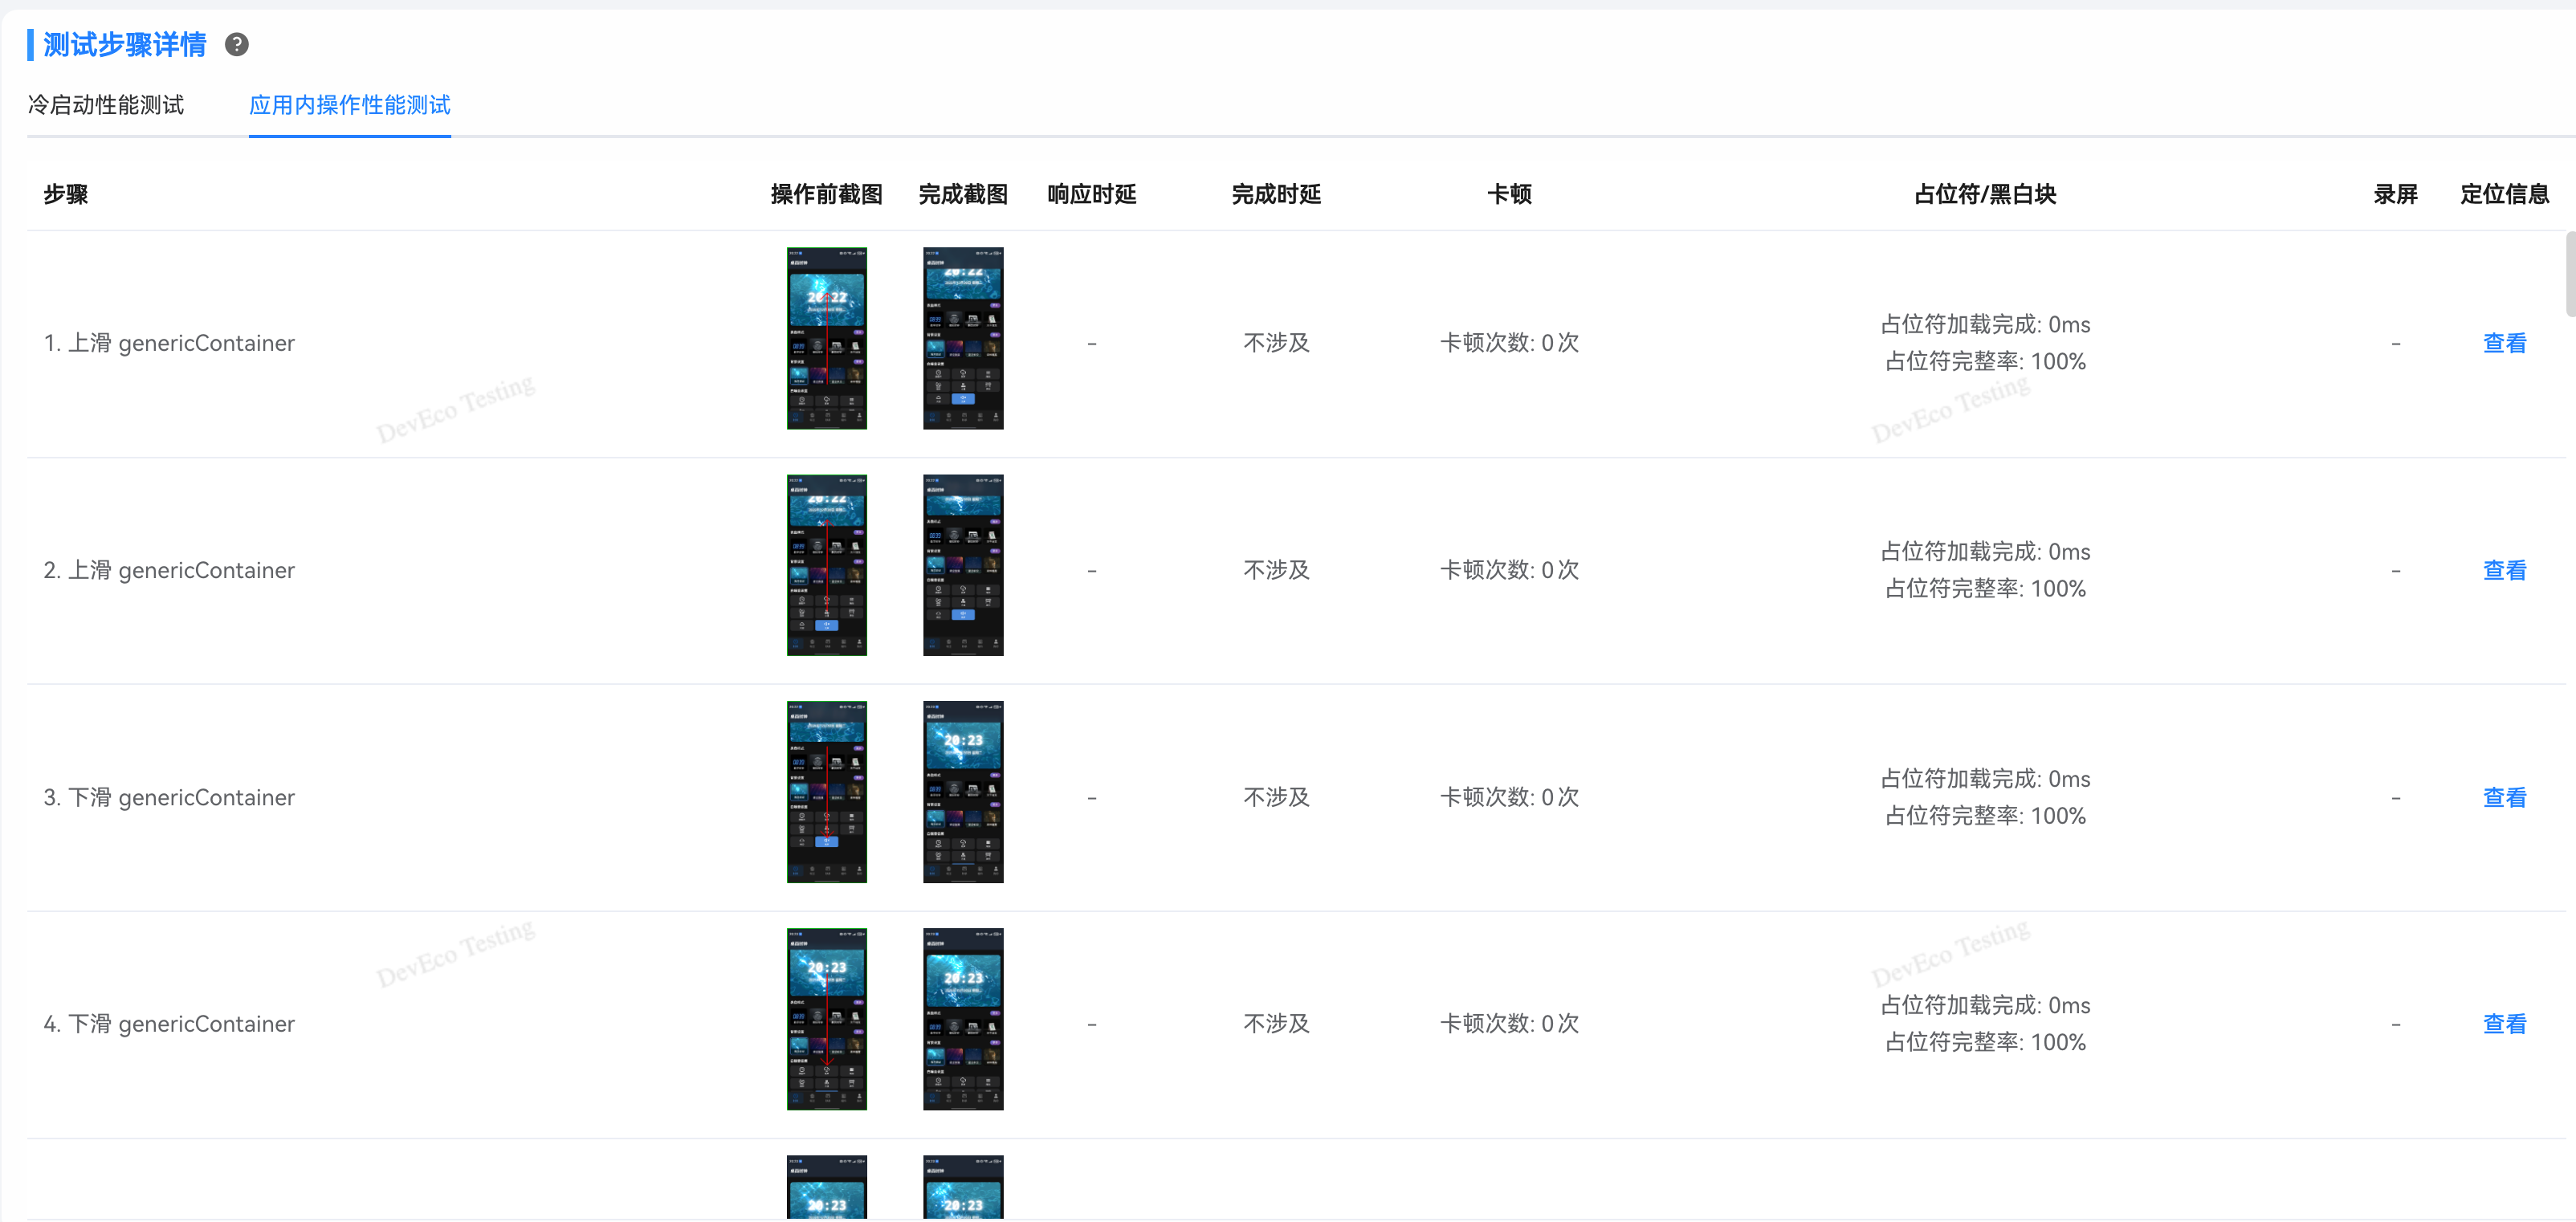Screen dimensions: 2576x1222
Task: Click the 卡顿 column header
Action: [x=1509, y=194]
